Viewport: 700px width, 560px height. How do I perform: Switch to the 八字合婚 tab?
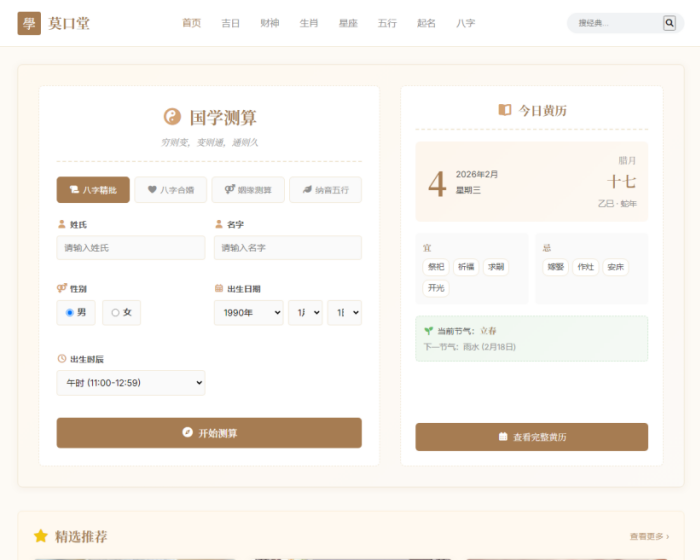coord(171,189)
